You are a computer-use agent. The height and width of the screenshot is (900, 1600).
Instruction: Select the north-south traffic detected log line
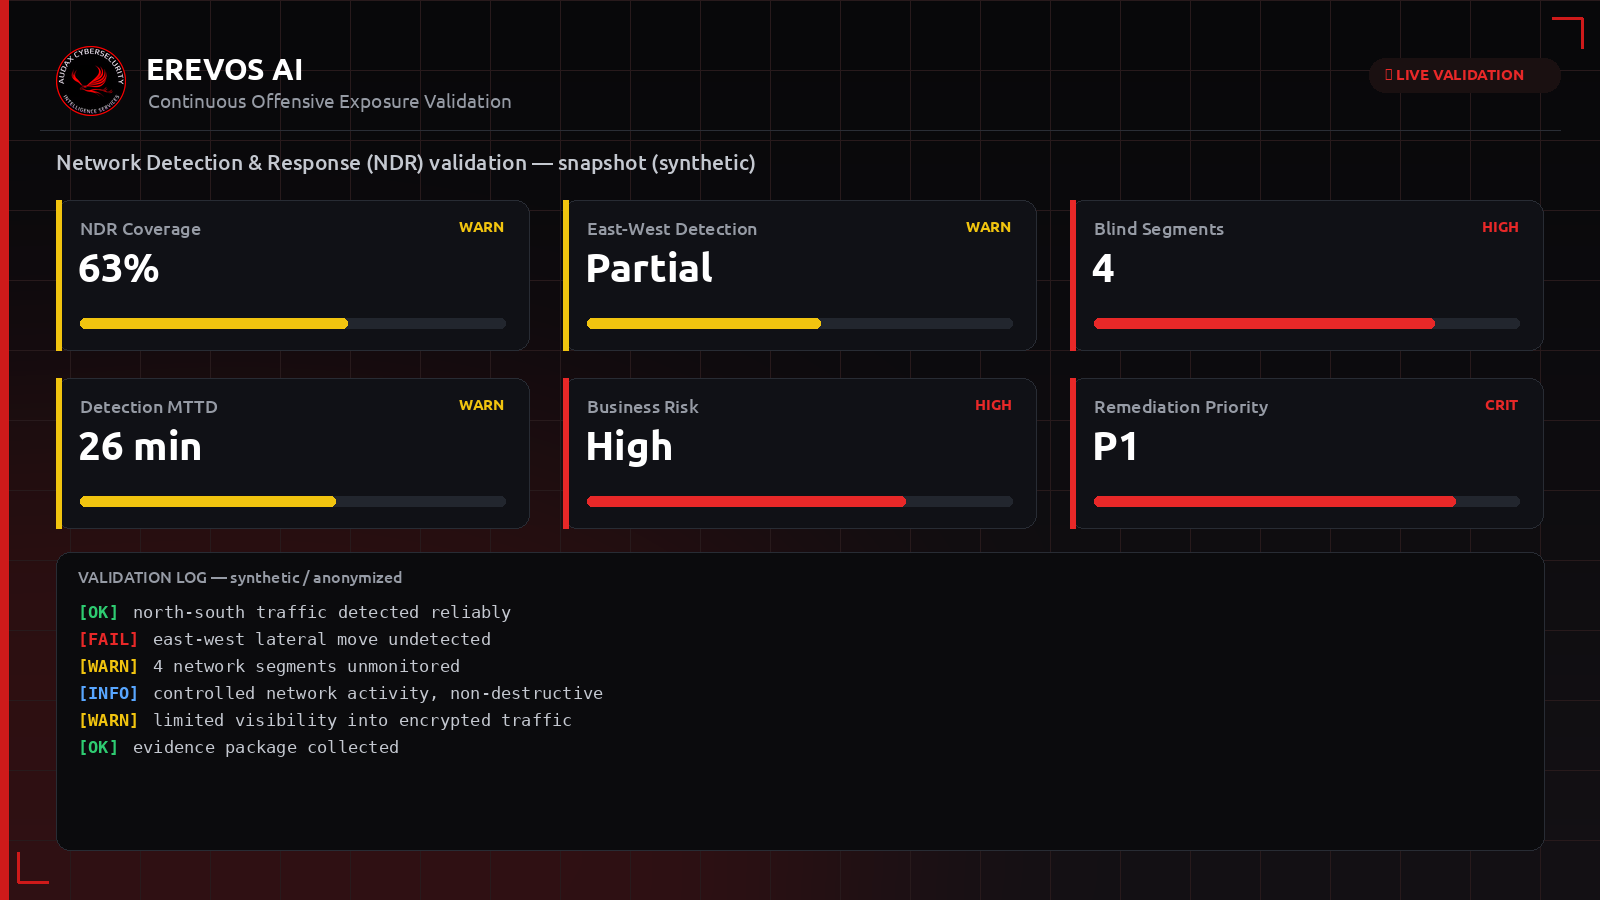pos(295,612)
